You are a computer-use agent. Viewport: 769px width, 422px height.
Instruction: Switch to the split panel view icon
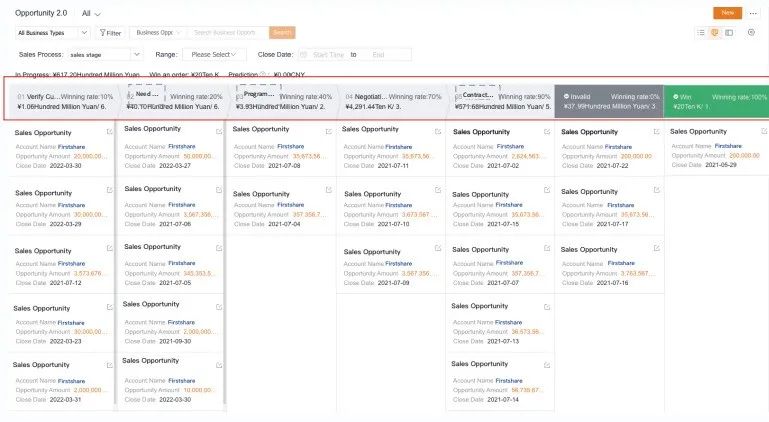(729, 32)
